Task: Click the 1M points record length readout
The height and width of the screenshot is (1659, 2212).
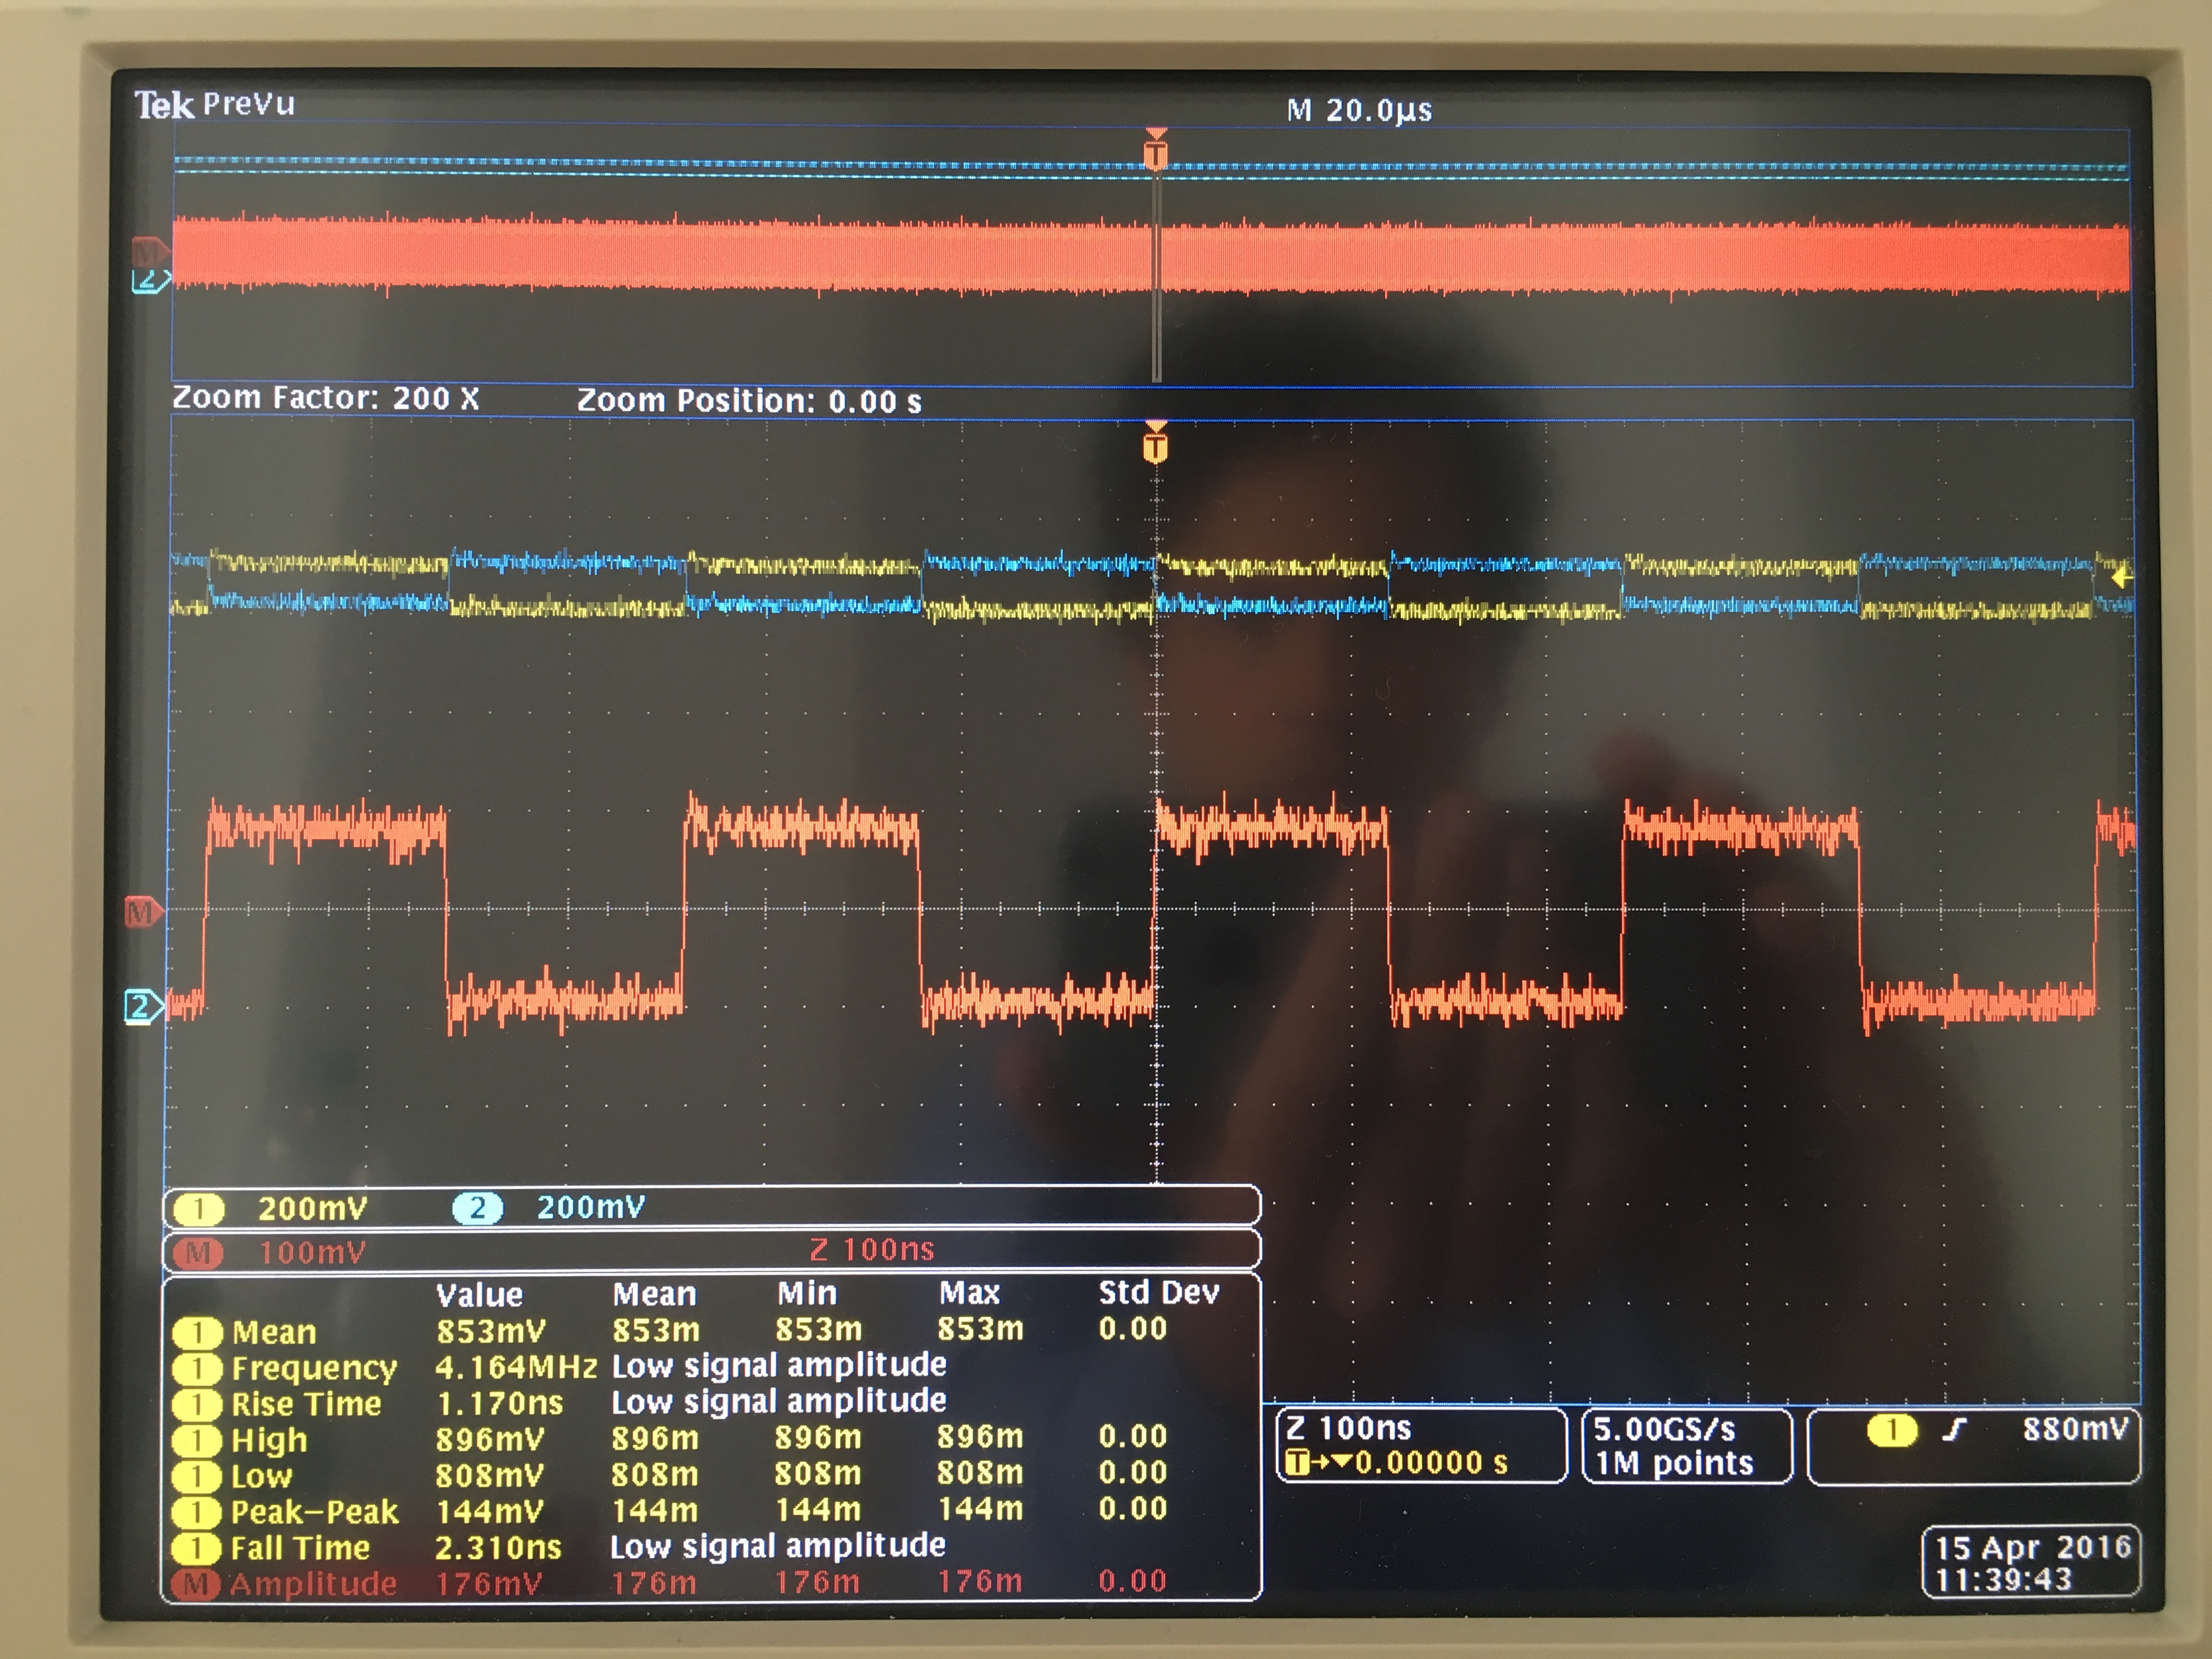Action: click(1675, 1464)
